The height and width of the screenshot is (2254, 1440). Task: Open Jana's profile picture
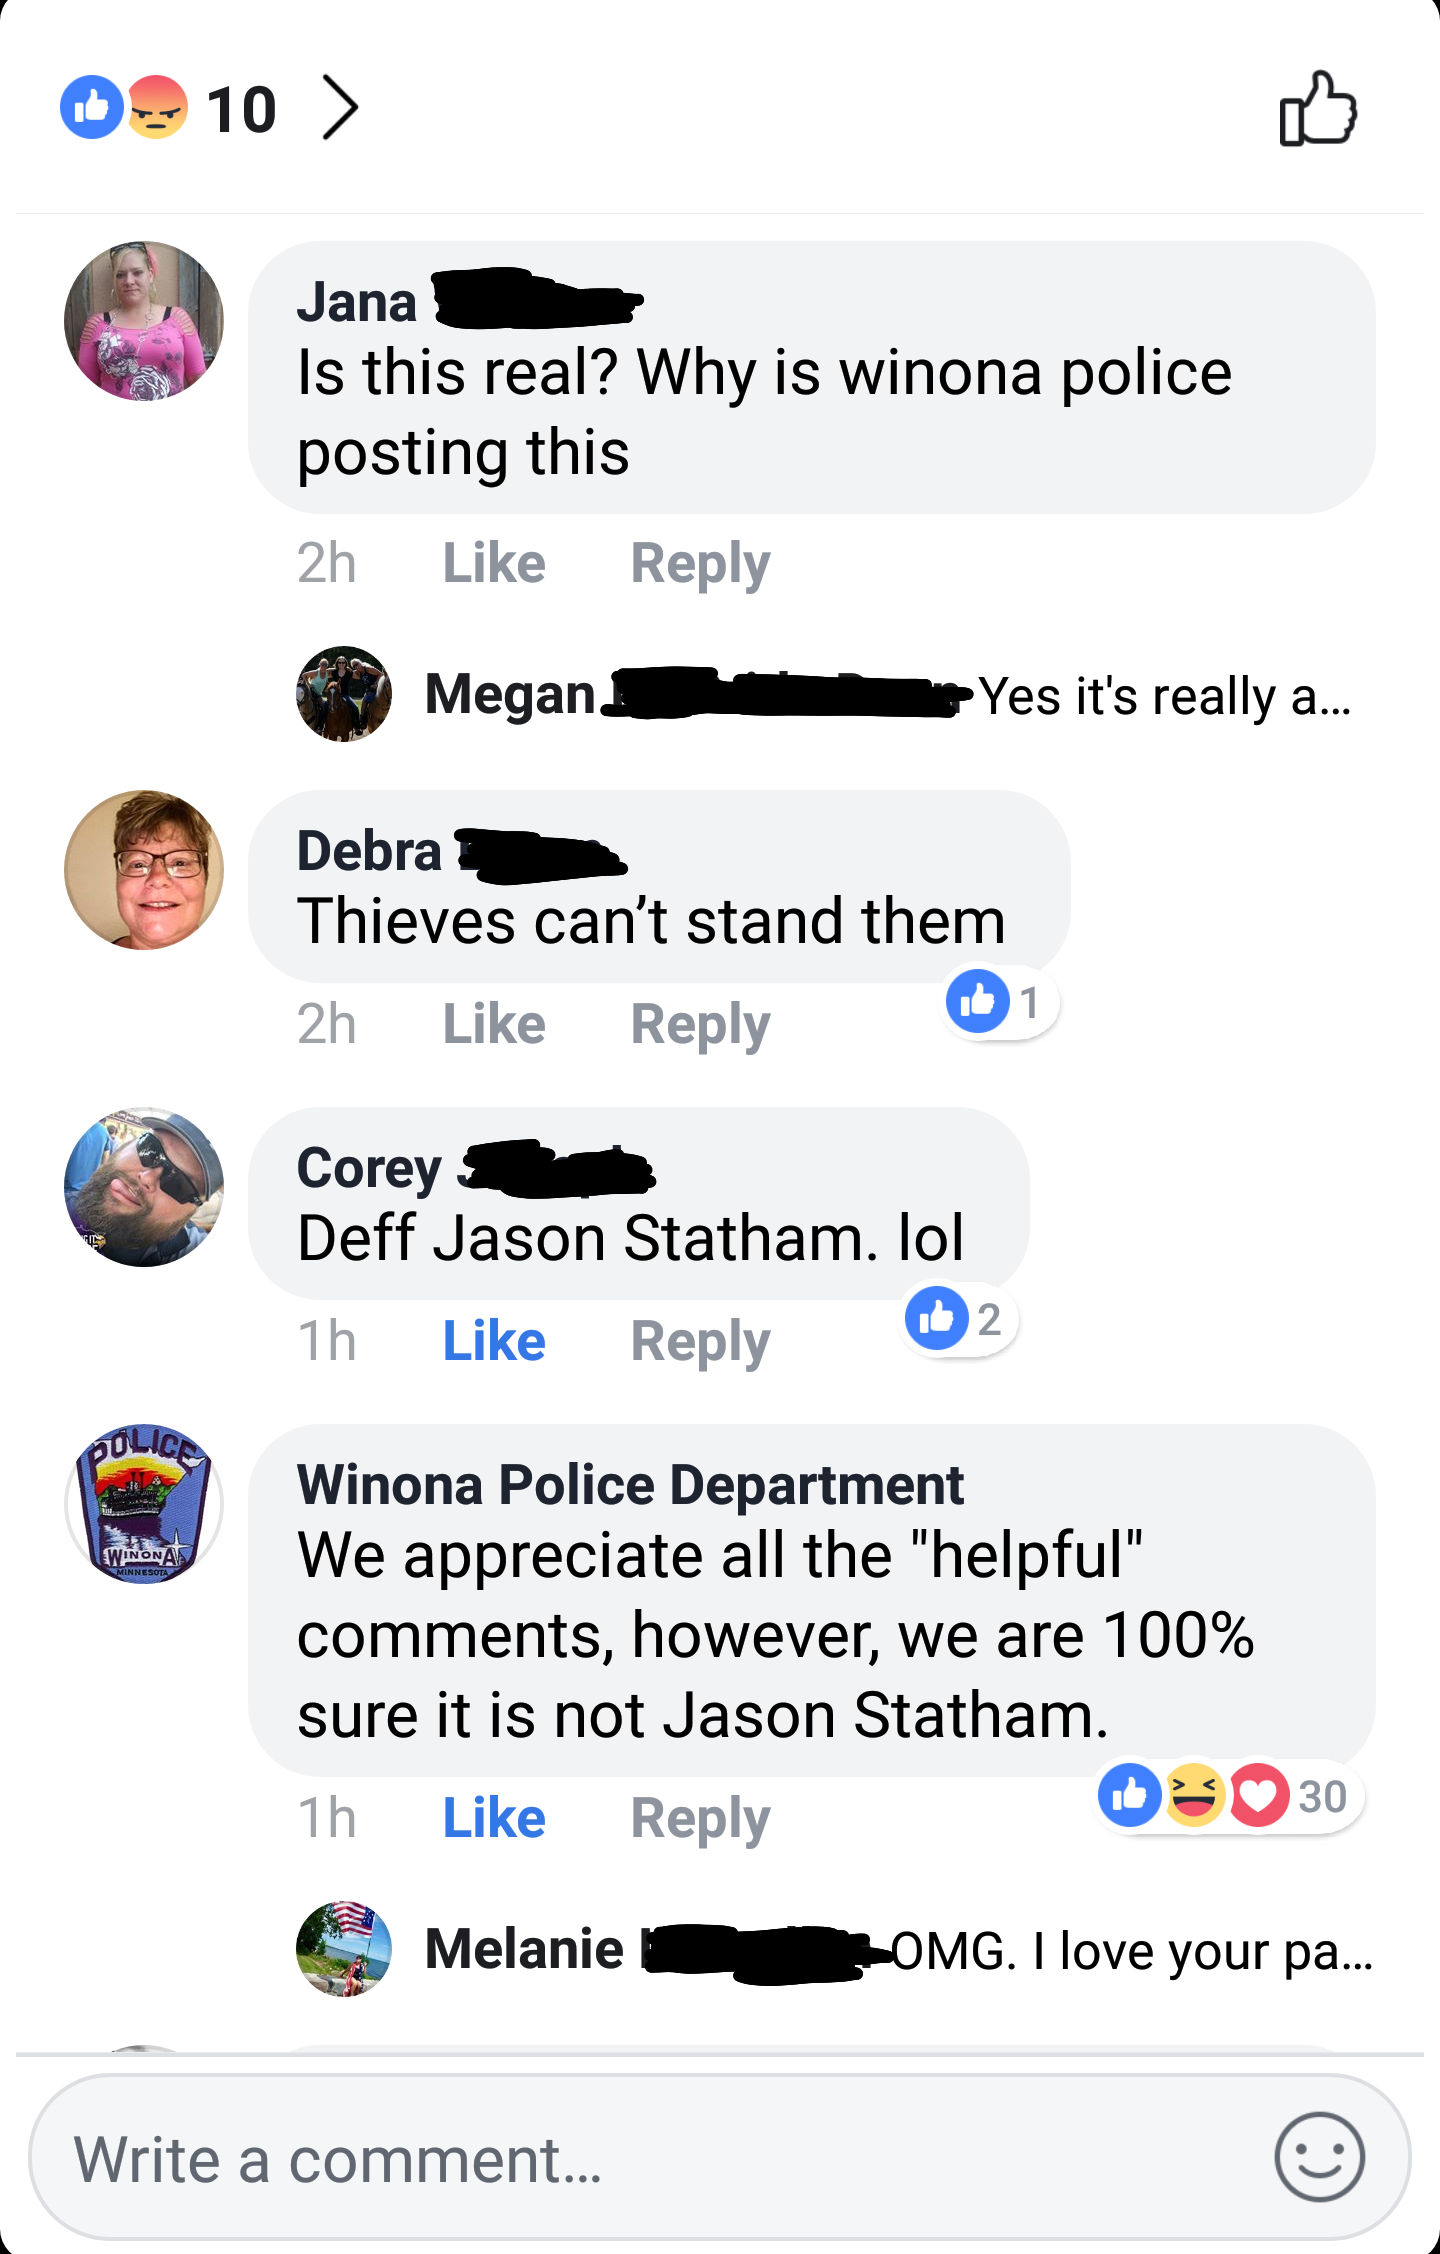144,321
